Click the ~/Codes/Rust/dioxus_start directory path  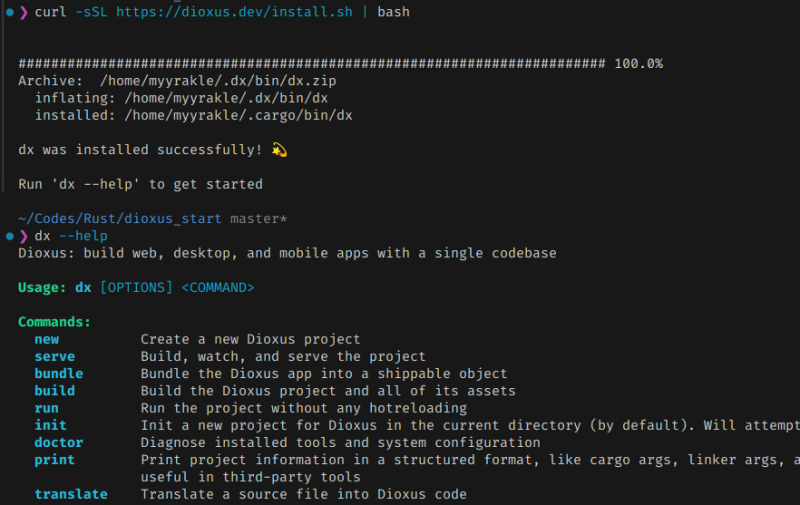pos(120,218)
